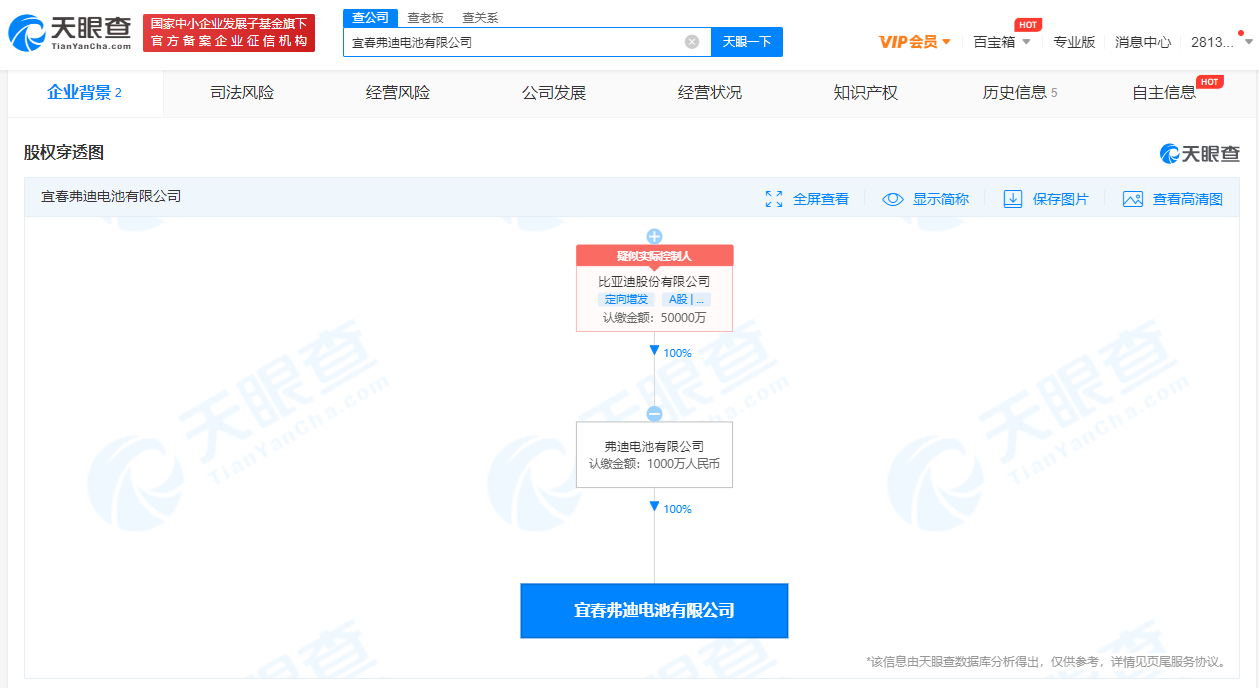This screenshot has width=1259, height=688.
Task: Click the 定向增发 tag on 比亚迪
Action: 626,299
